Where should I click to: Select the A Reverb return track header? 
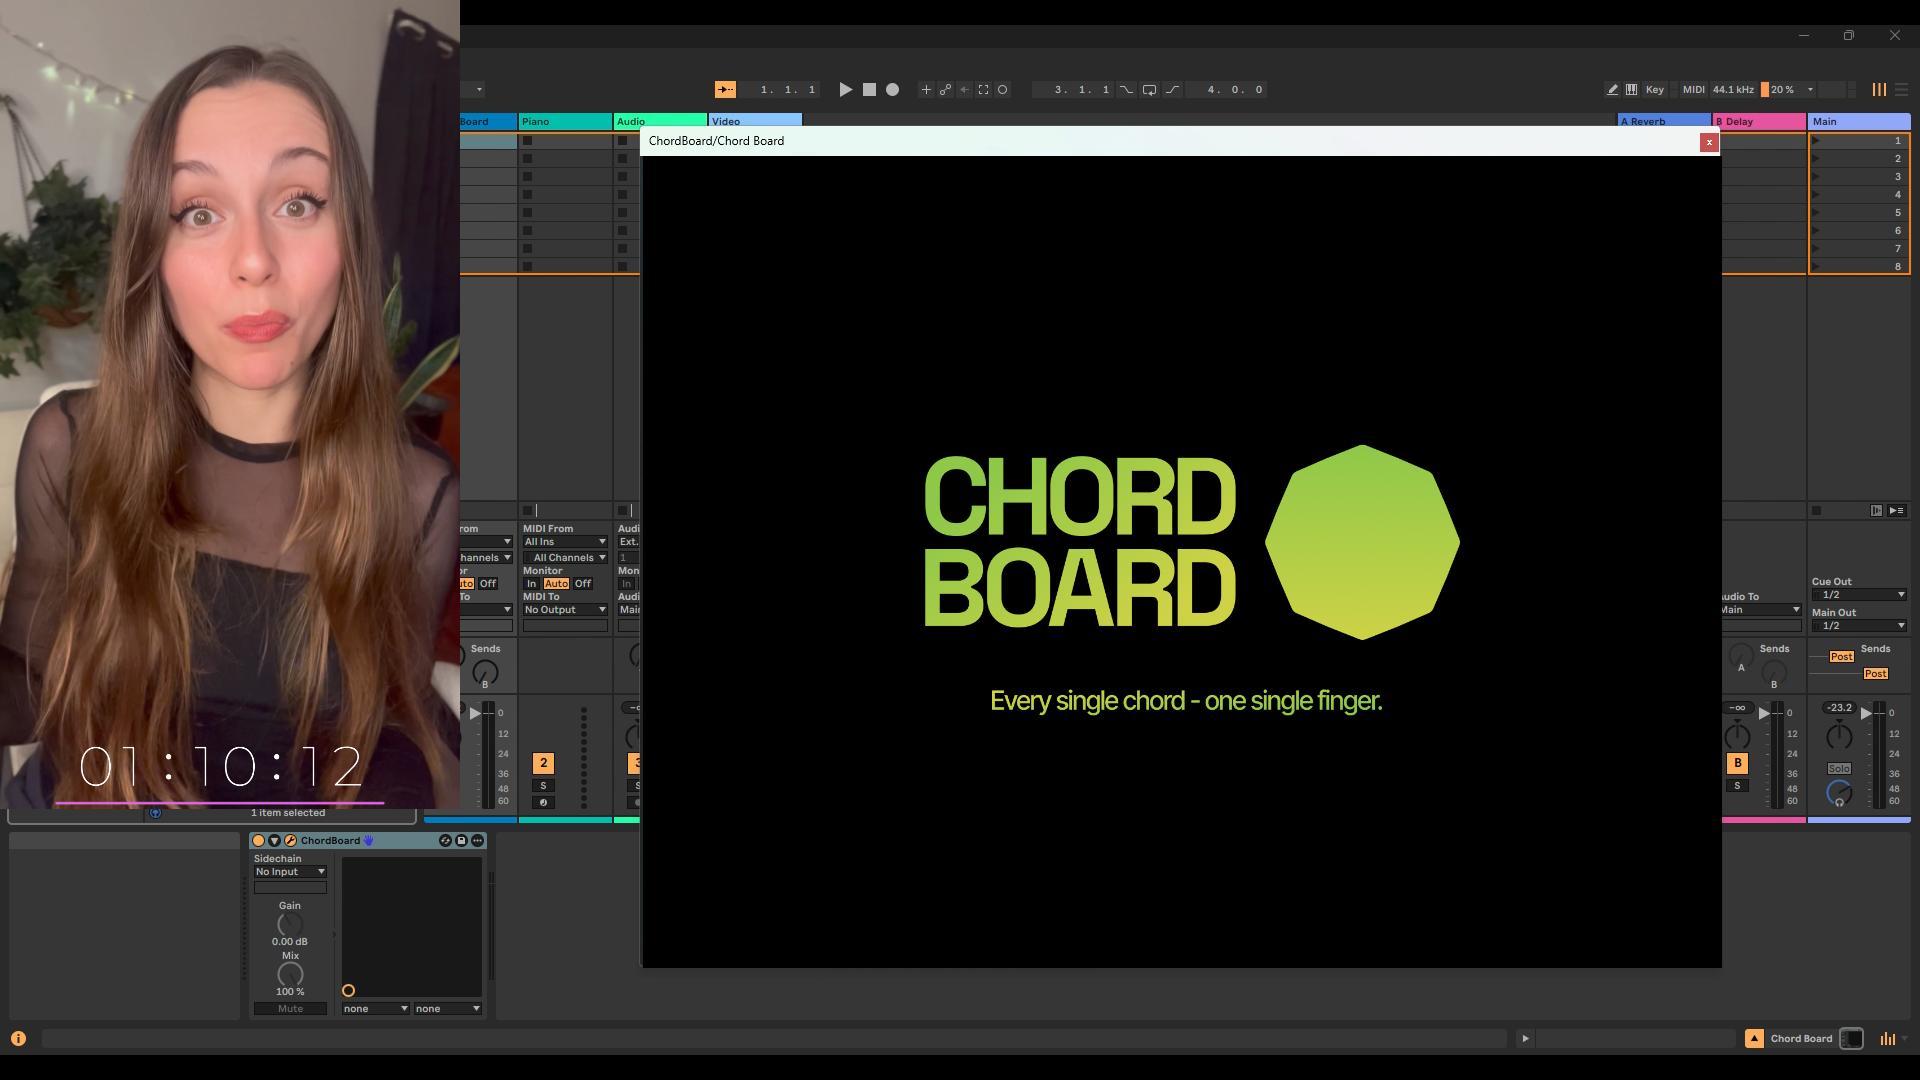pyautogui.click(x=1664, y=122)
